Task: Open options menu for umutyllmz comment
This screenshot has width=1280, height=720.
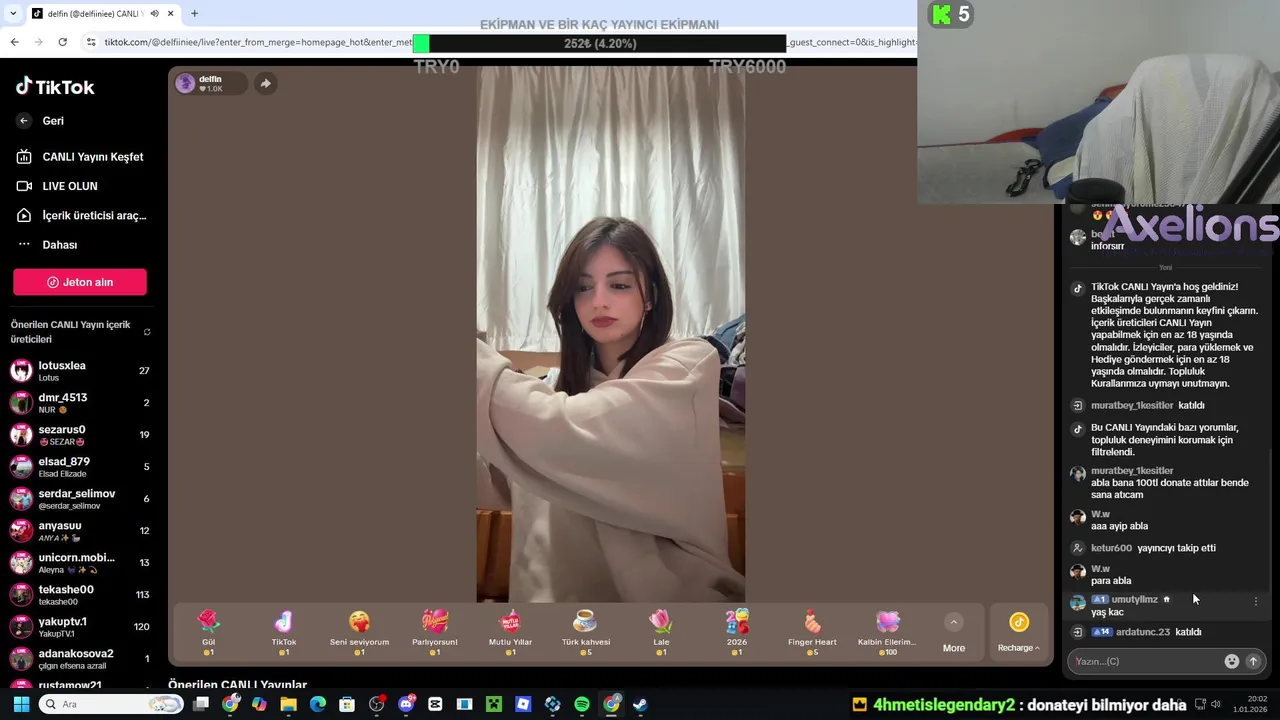Action: click(x=1256, y=601)
